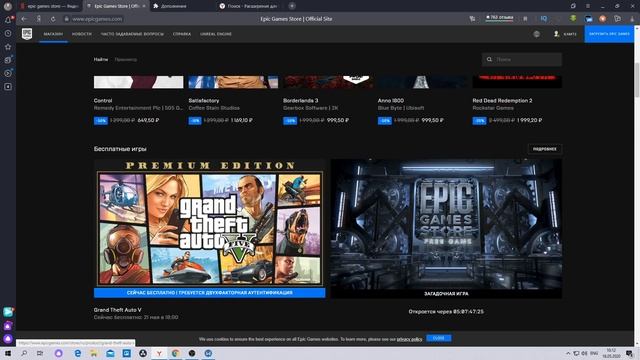Open bookmarks star icon in the sidebar
Image resolution: width=640 pixels, height=360 pixels.
click(8, 47)
